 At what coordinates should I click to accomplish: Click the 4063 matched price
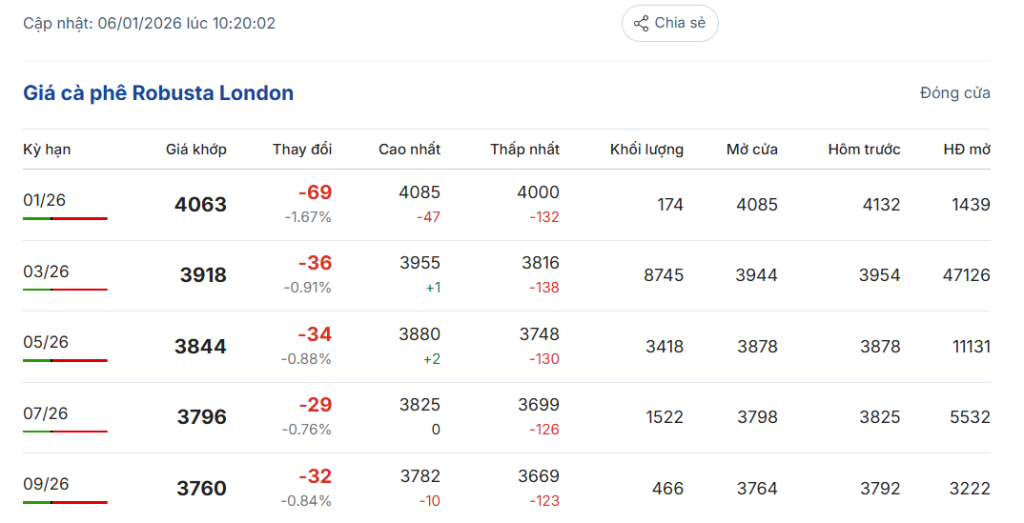pyautogui.click(x=200, y=204)
